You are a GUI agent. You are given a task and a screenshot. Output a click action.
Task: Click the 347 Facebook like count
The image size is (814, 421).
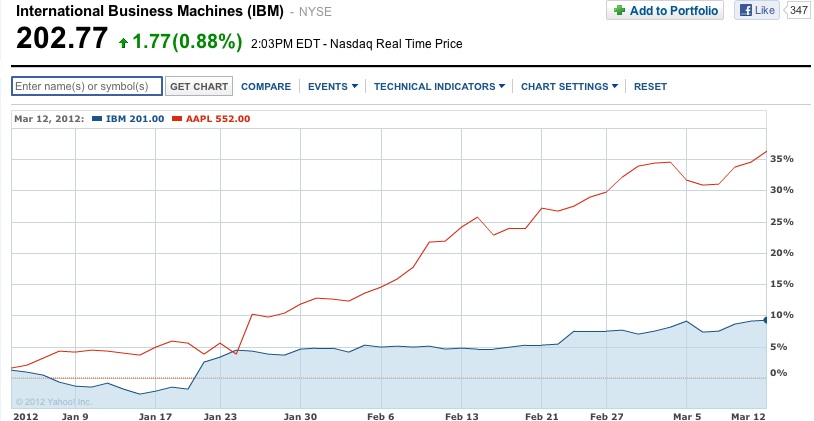[x=798, y=11]
